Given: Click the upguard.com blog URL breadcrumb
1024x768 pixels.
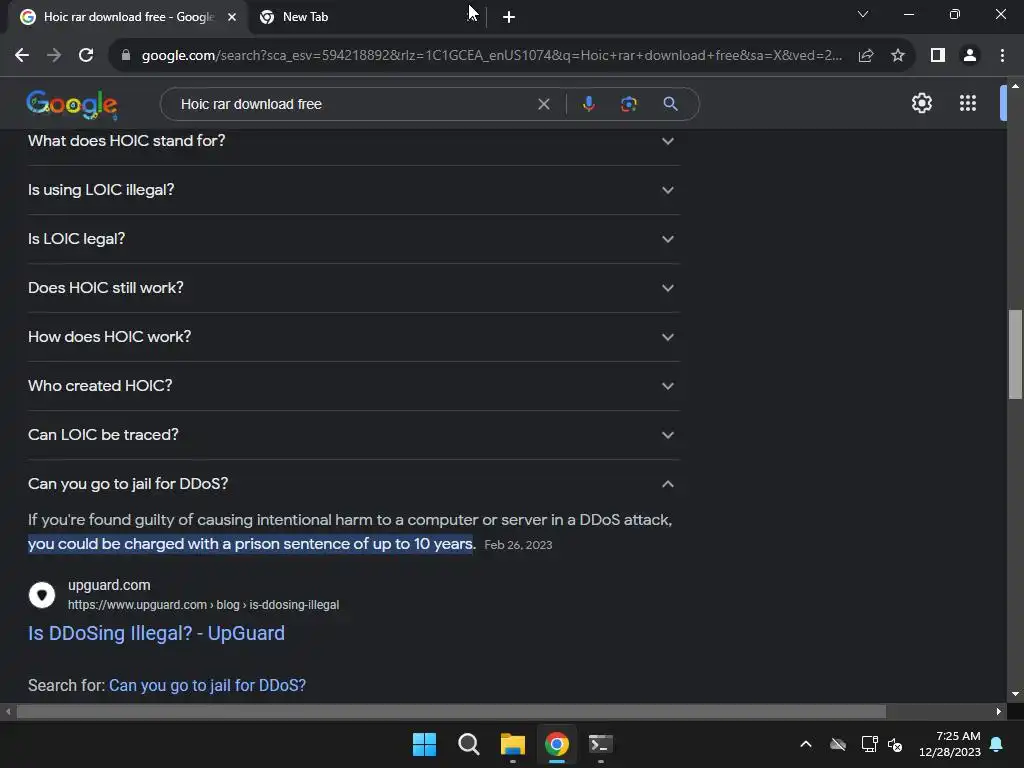Looking at the screenshot, I should pos(203,605).
